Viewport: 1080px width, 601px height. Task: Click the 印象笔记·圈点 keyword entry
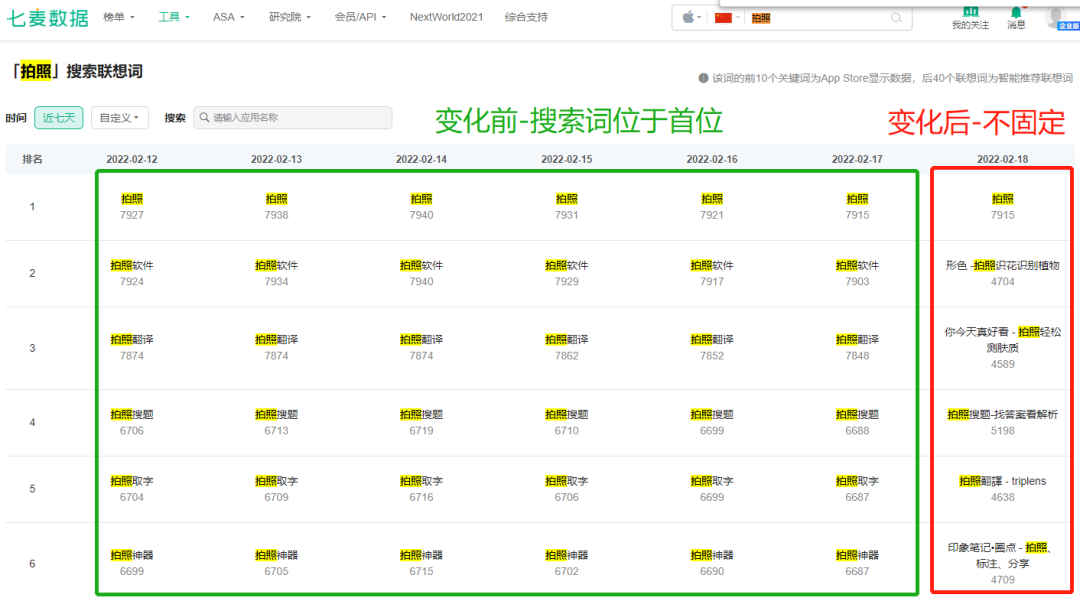point(1002,556)
